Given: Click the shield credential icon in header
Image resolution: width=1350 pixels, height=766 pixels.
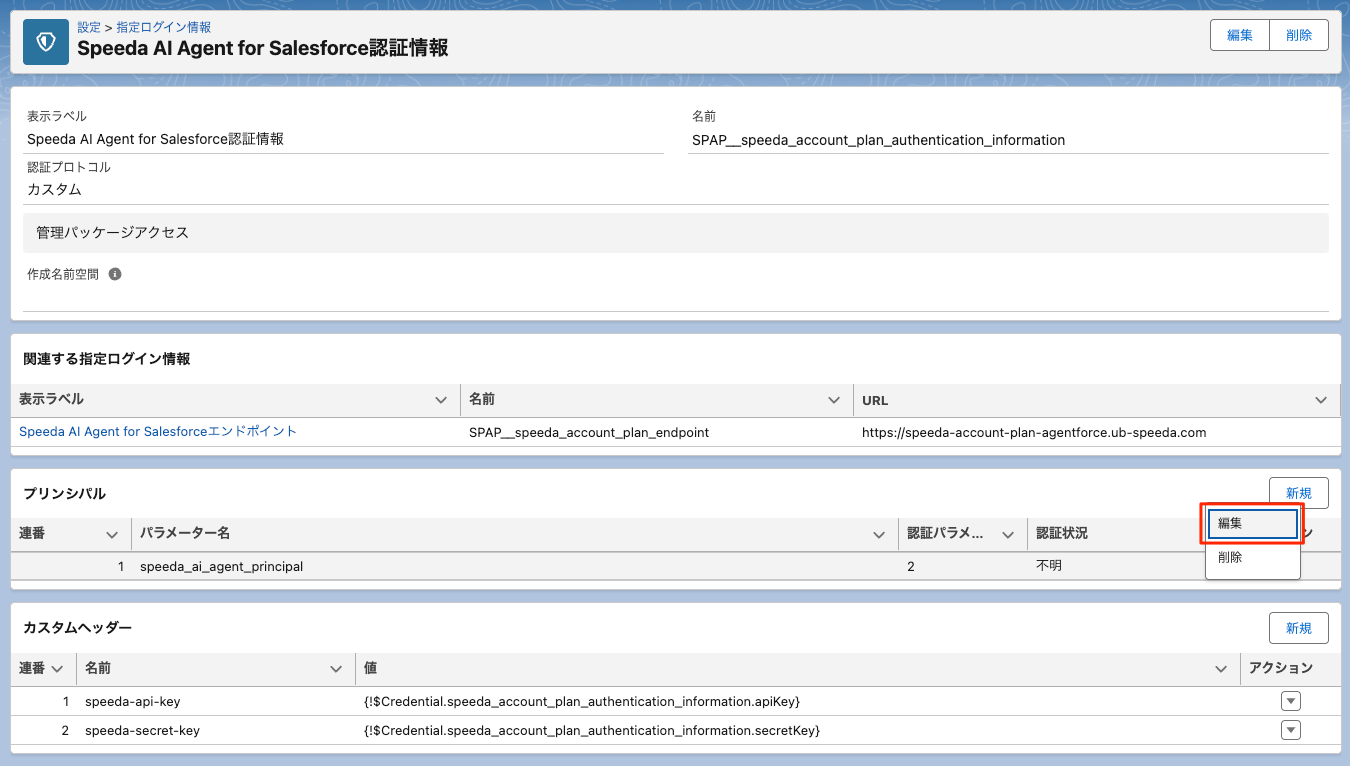Looking at the screenshot, I should click(46, 42).
